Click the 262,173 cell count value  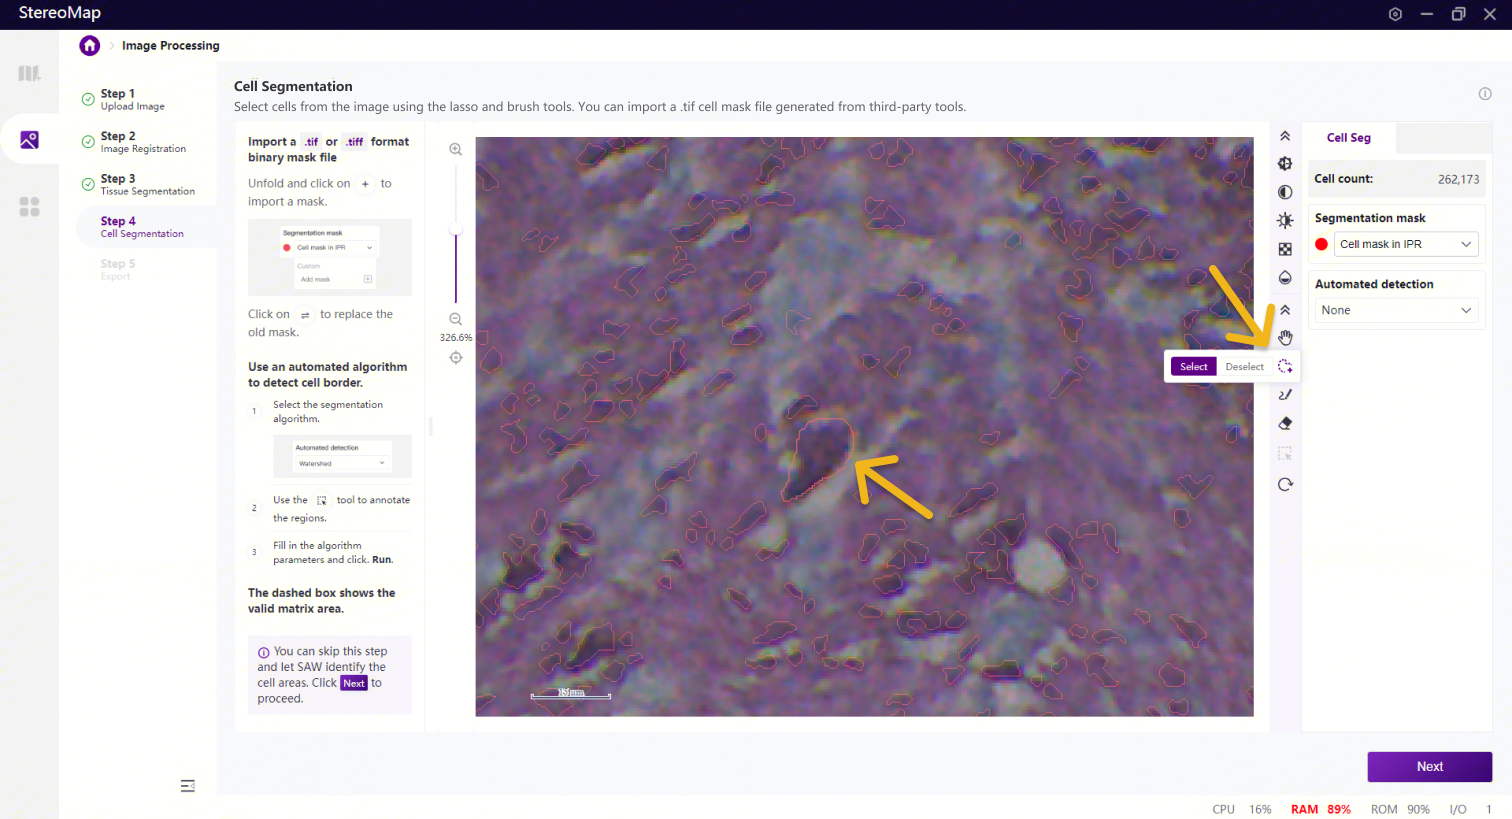pos(1458,180)
